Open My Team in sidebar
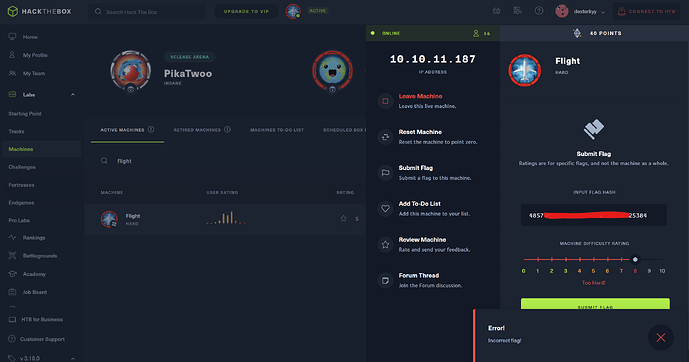This screenshot has width=689, height=362. [x=34, y=73]
